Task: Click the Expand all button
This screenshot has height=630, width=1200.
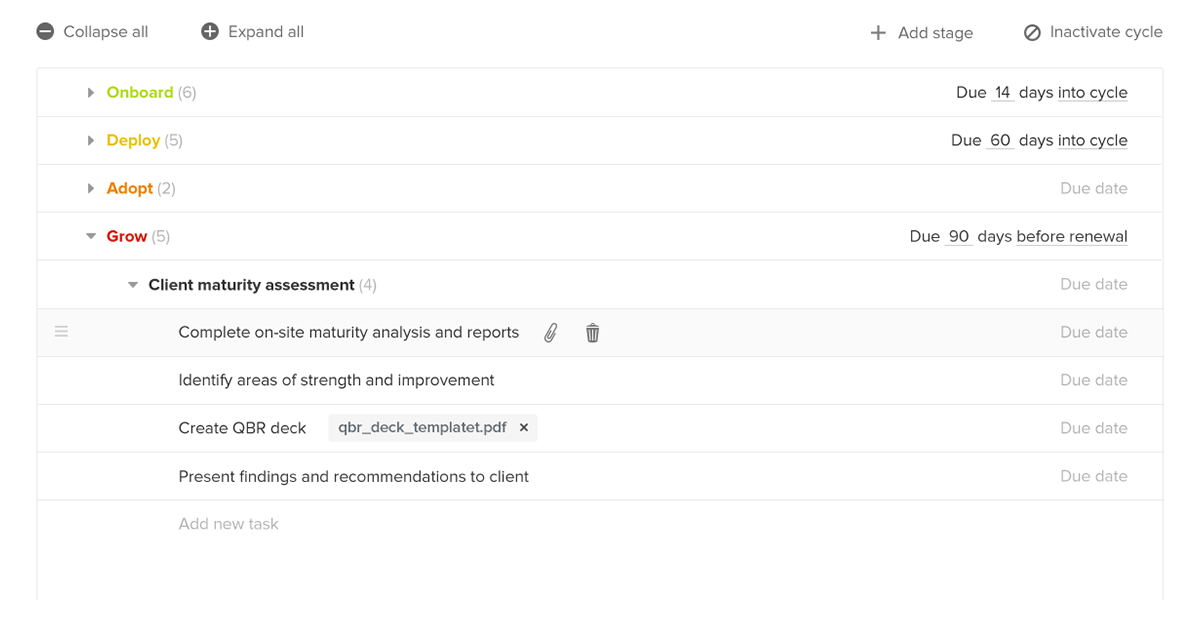Action: click(251, 31)
